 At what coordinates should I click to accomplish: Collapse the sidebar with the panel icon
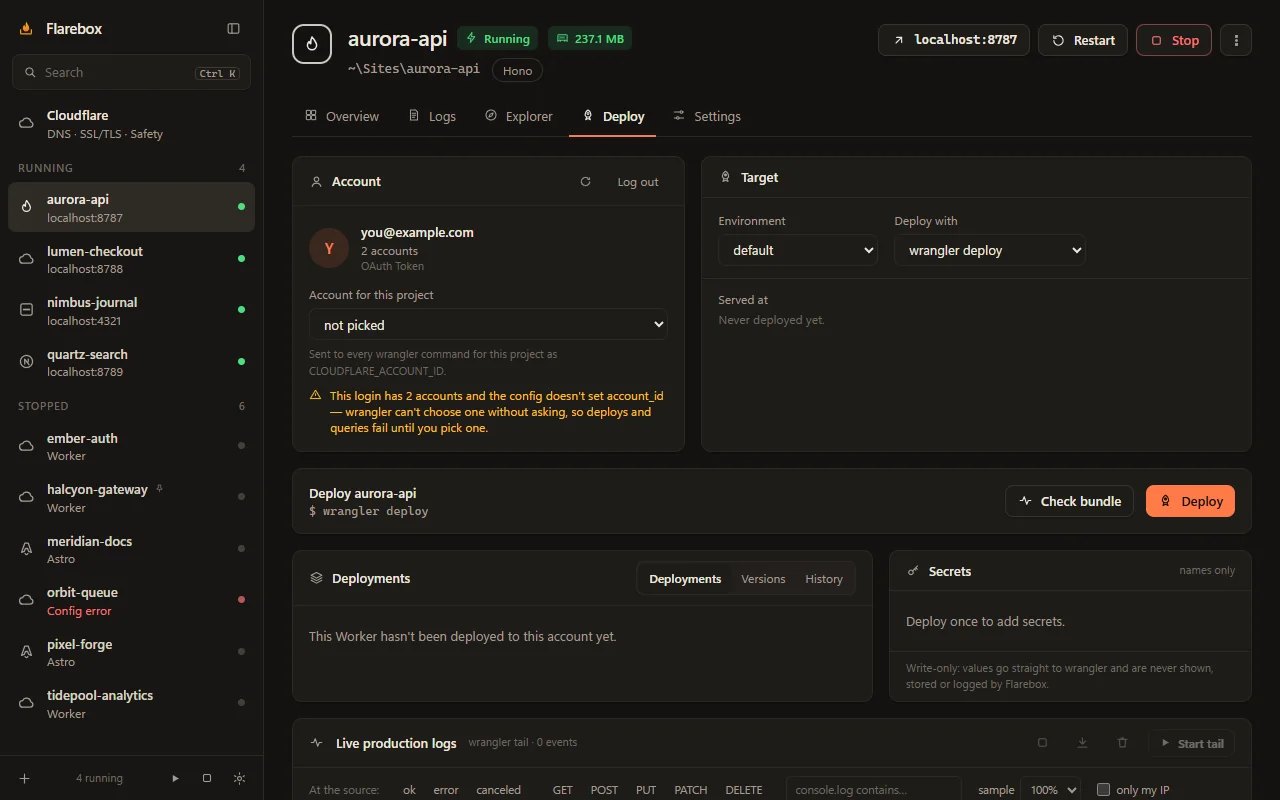(234, 29)
